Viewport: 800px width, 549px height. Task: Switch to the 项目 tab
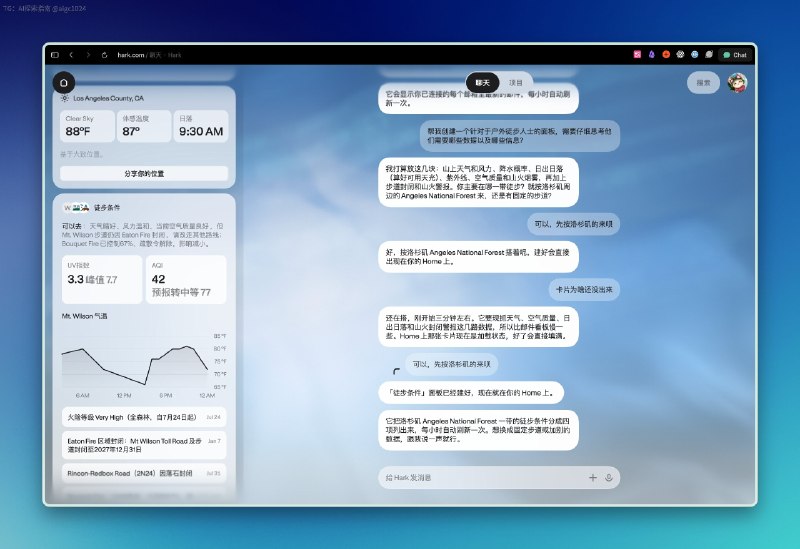click(516, 83)
